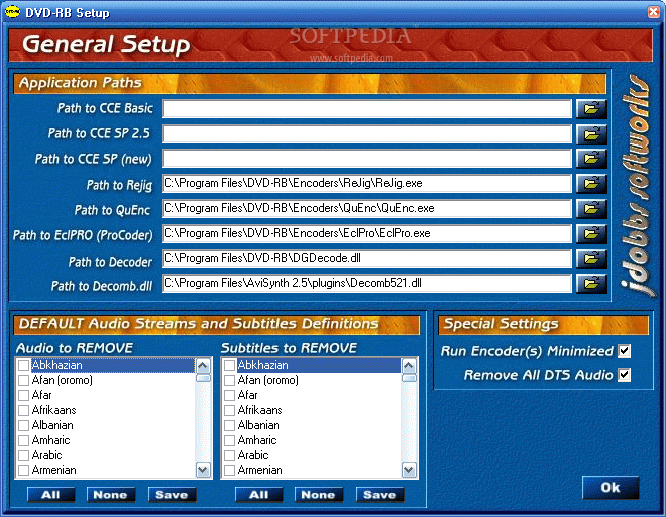Browse for the Decomb.dll path
666x517 pixels.
[x=591, y=284]
